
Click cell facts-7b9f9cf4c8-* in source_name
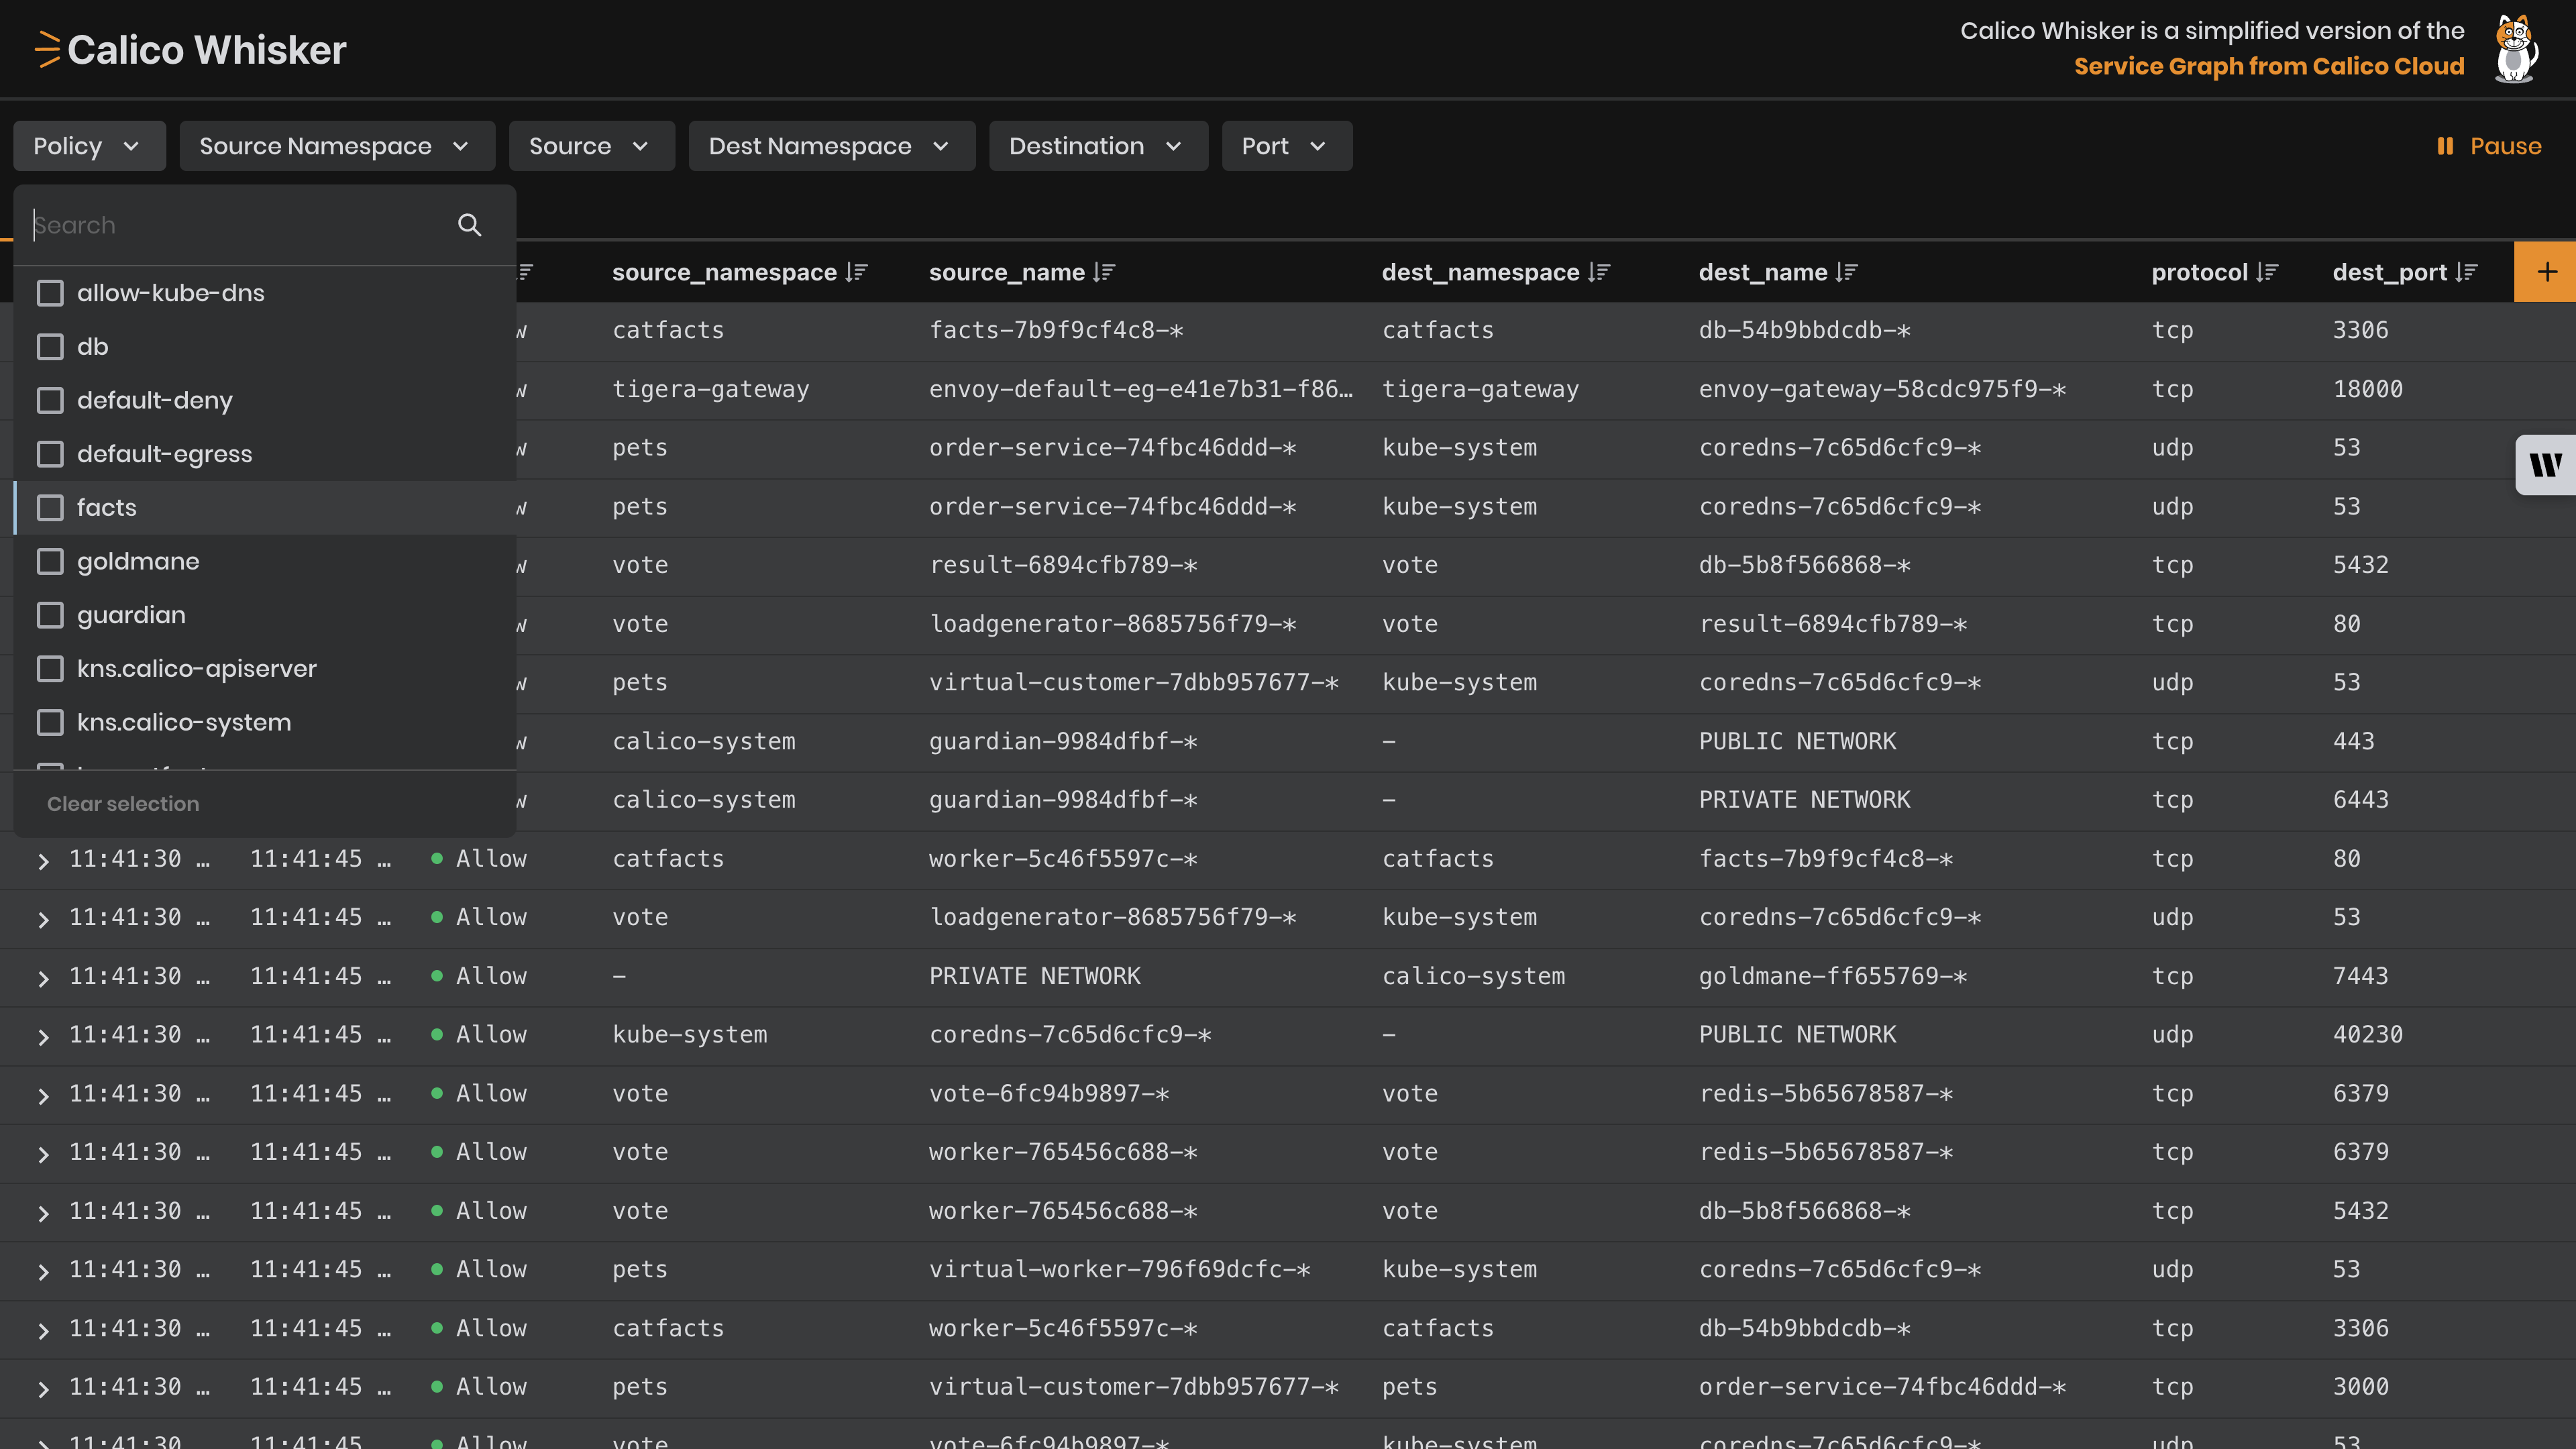(x=1056, y=330)
